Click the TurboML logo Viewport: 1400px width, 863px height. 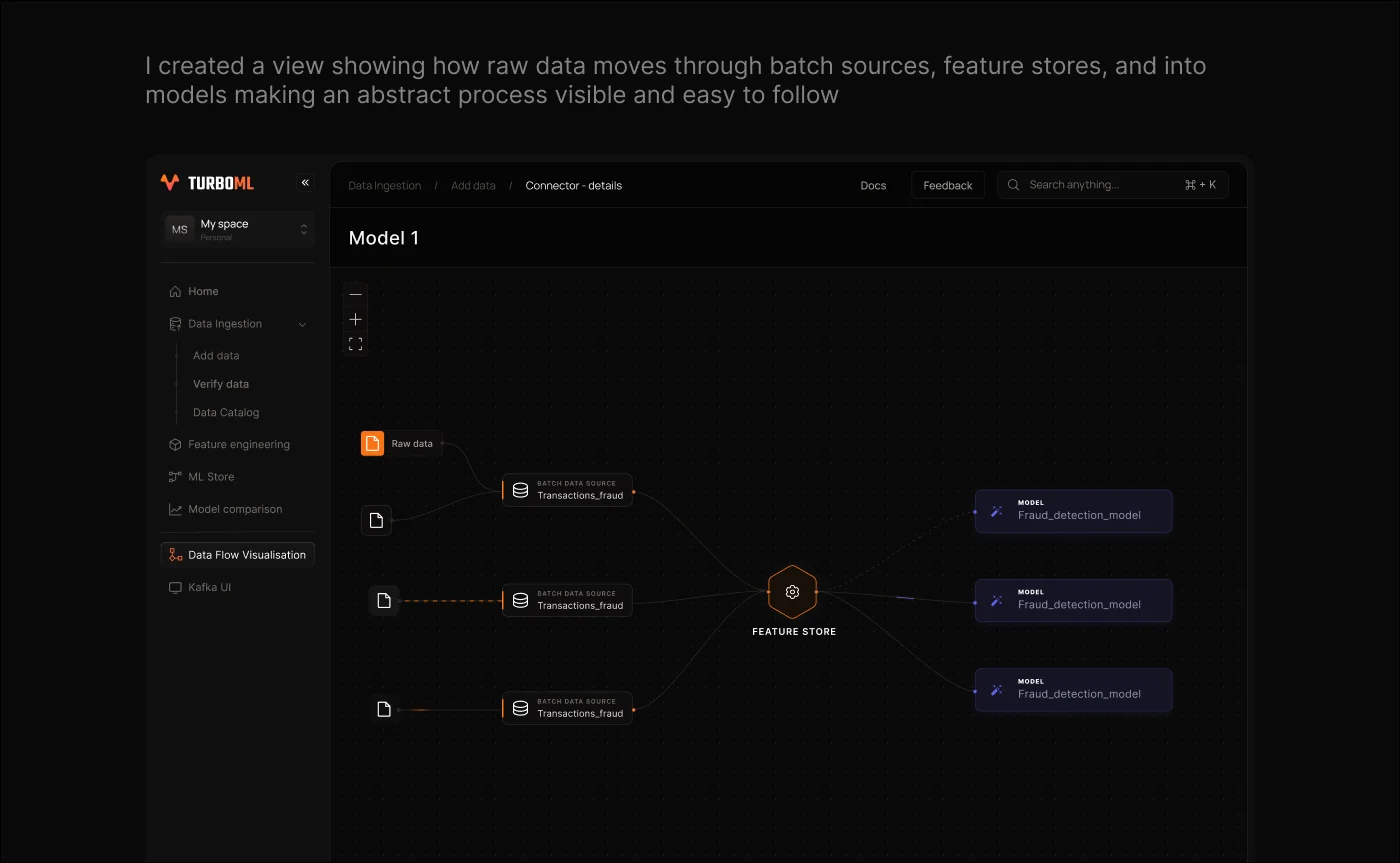[x=207, y=183]
